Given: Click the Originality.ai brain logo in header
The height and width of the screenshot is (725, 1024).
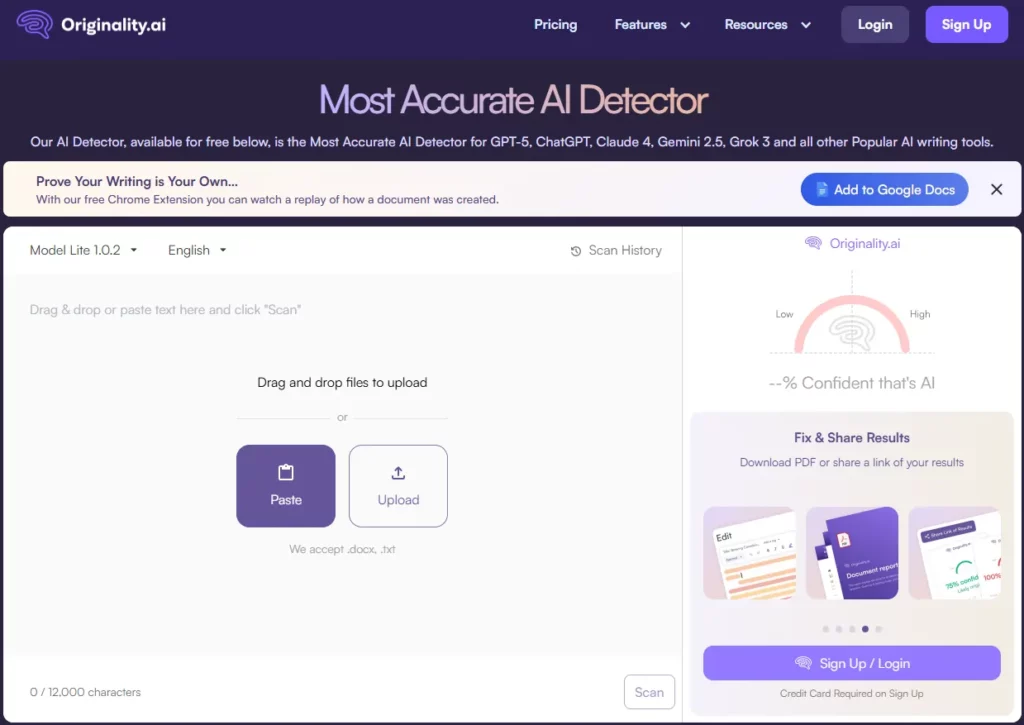Looking at the screenshot, I should tap(35, 24).
